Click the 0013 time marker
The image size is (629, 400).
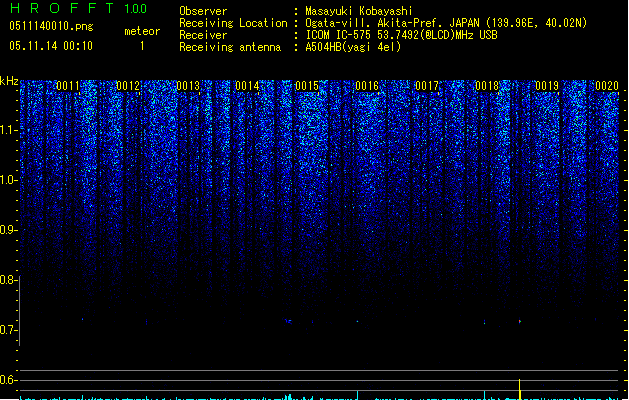click(x=188, y=86)
